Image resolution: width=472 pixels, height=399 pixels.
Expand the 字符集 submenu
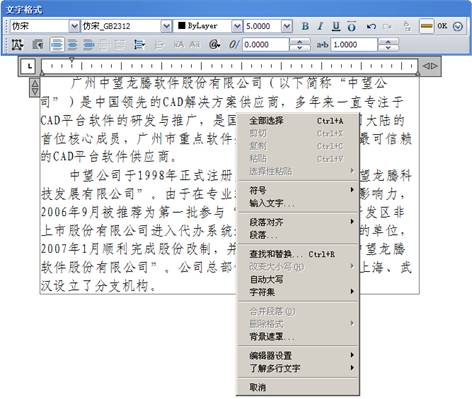pos(298,292)
